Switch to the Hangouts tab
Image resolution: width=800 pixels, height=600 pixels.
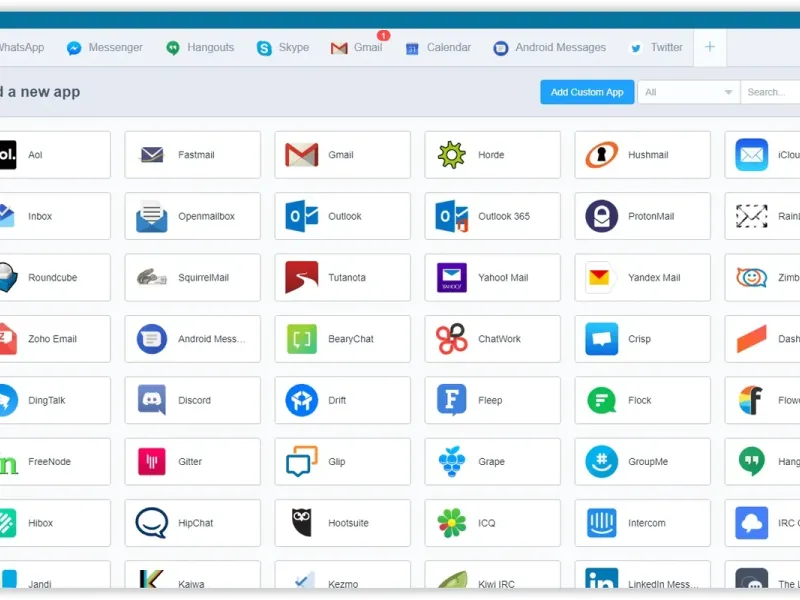point(200,47)
